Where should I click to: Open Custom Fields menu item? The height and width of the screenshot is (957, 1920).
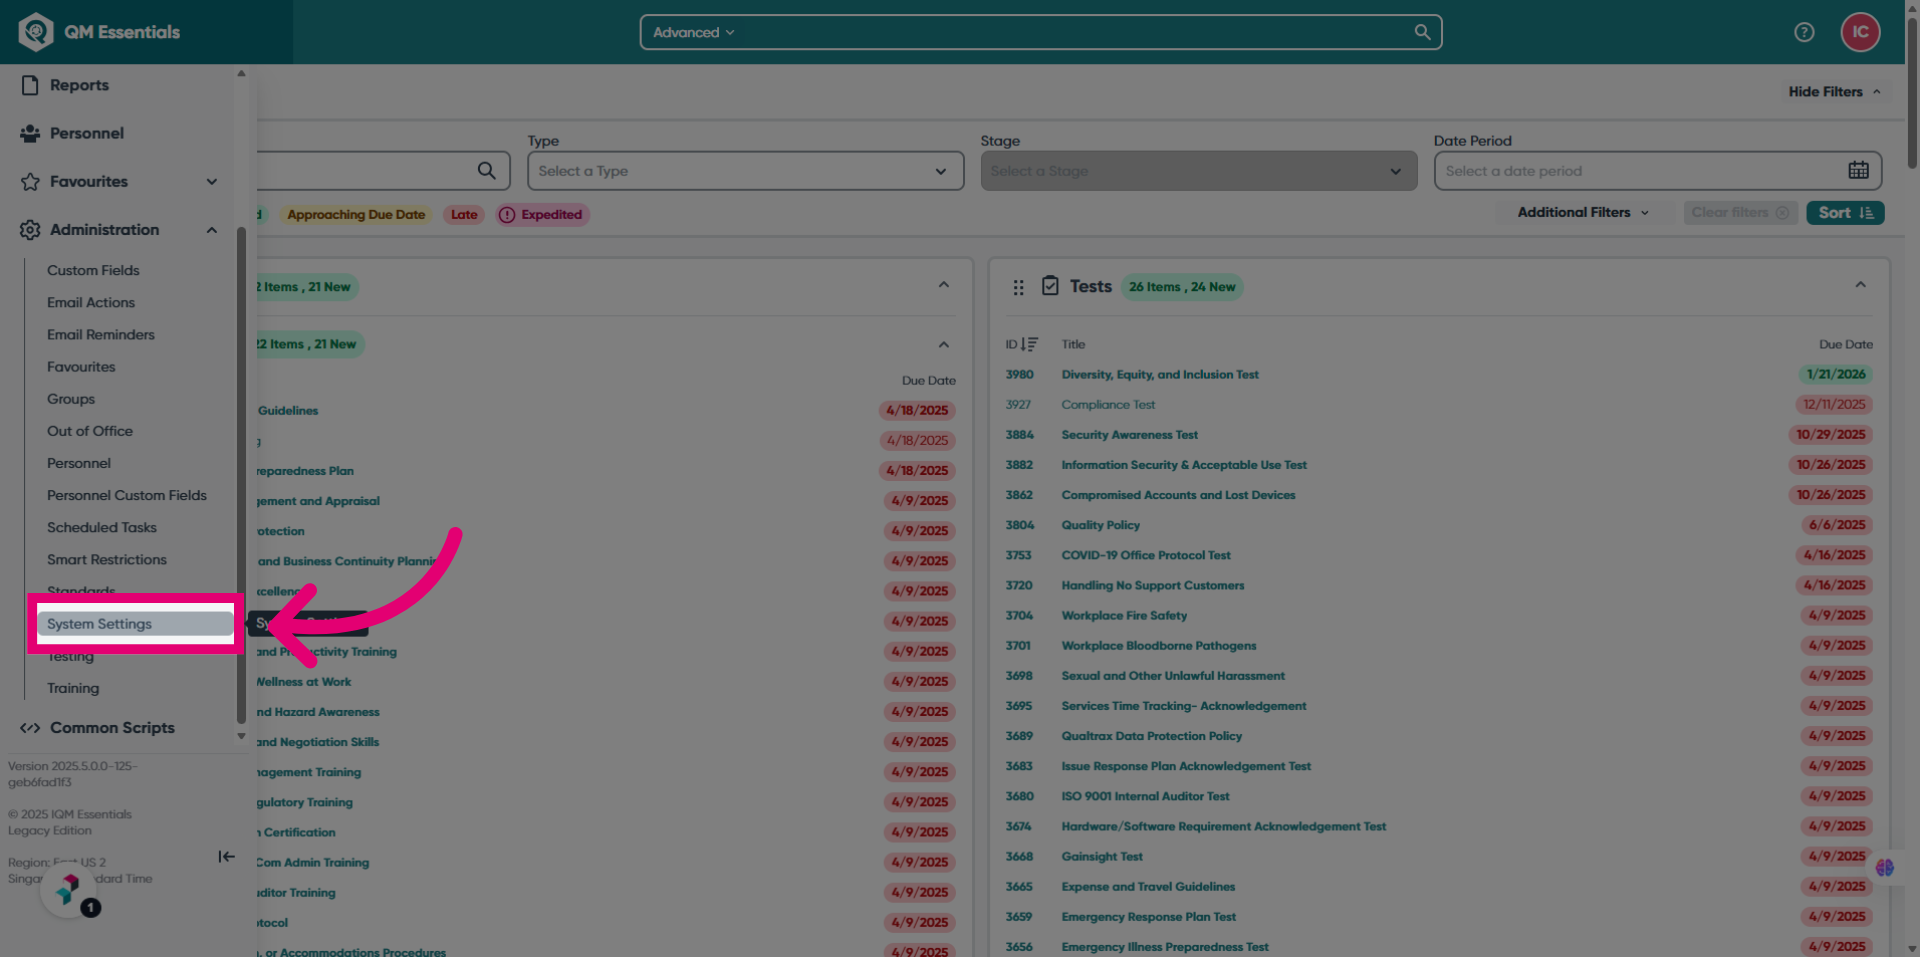(x=93, y=270)
